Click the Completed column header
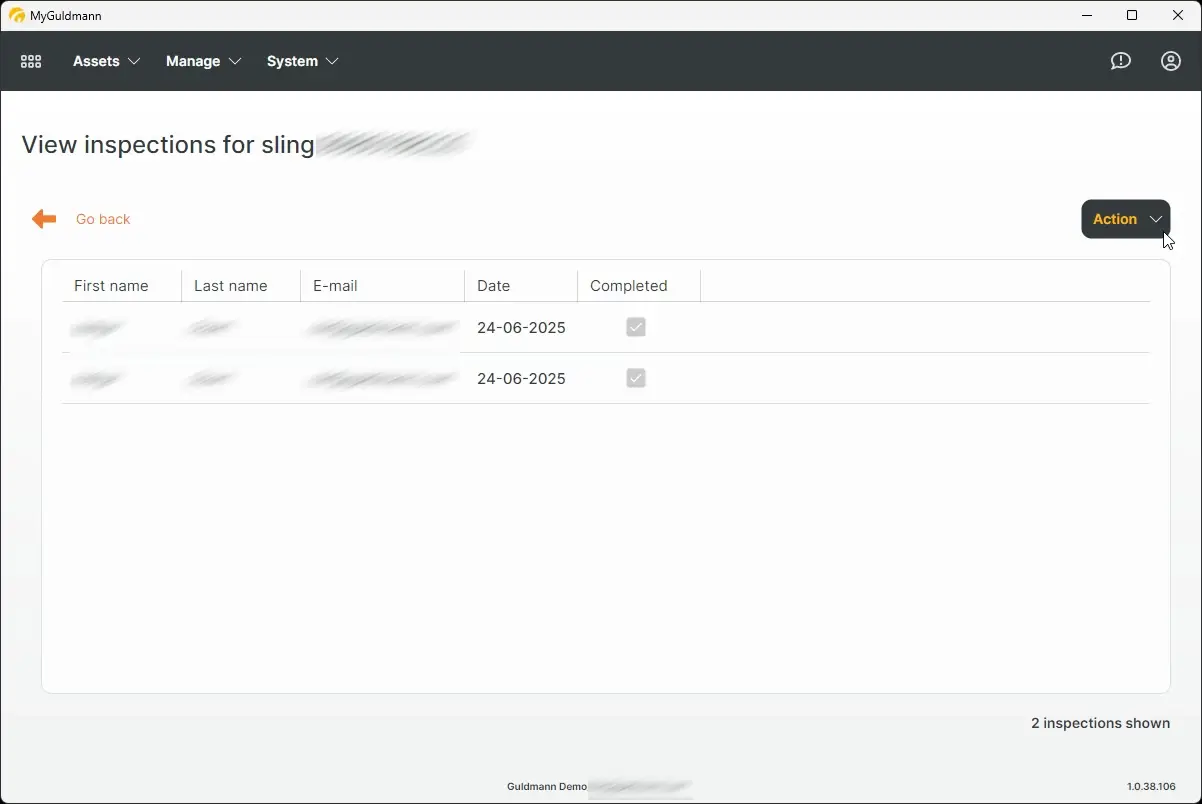1202x804 pixels. coord(629,285)
